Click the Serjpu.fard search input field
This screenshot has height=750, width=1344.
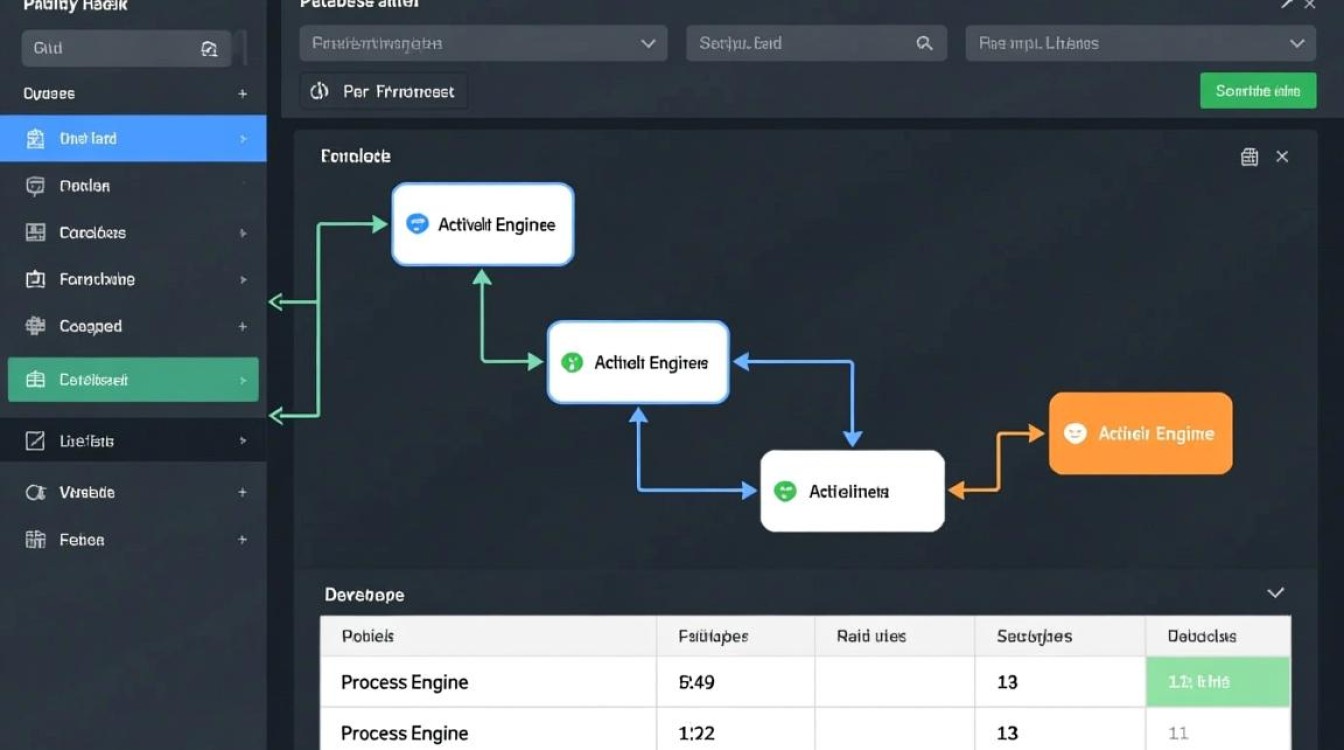(x=800, y=44)
